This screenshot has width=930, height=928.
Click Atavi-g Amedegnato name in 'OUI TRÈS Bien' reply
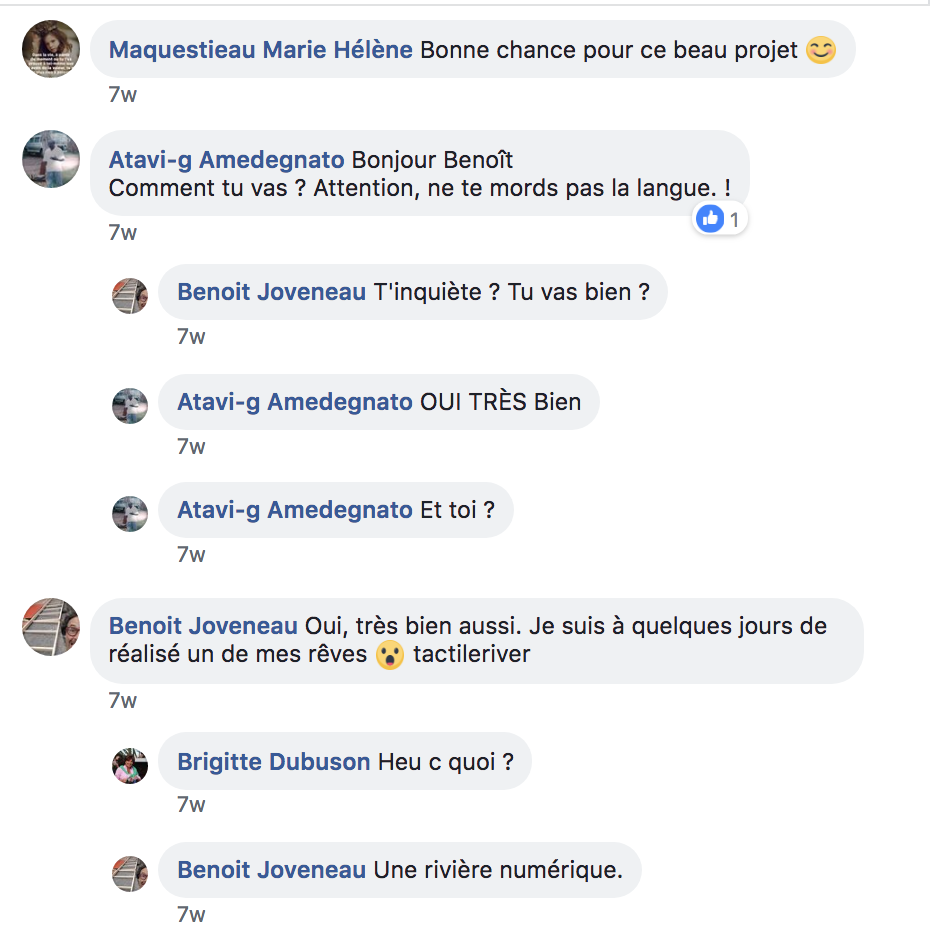(295, 402)
